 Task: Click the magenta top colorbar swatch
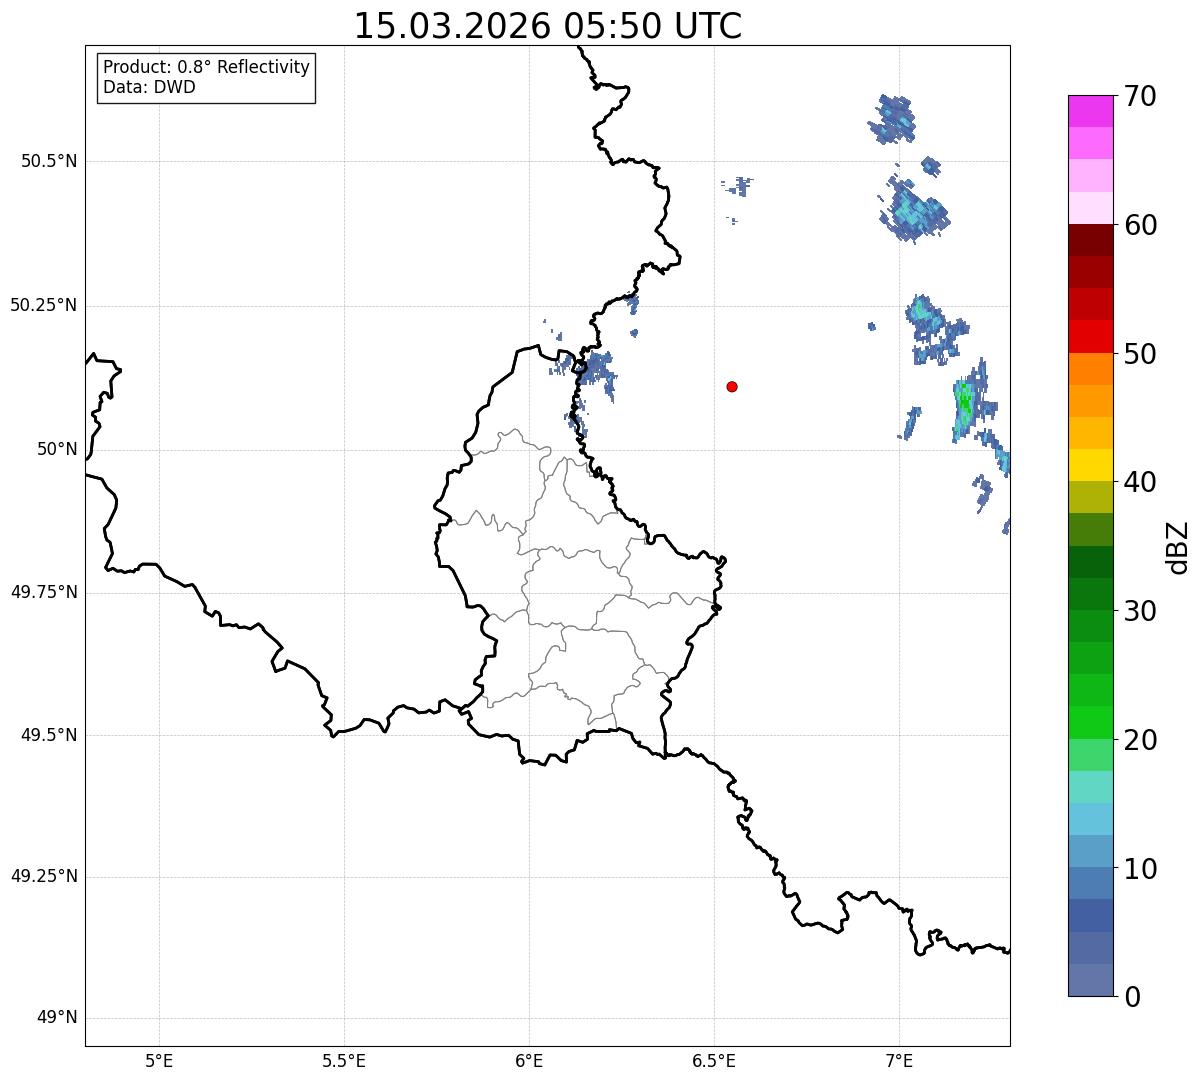[1090, 111]
